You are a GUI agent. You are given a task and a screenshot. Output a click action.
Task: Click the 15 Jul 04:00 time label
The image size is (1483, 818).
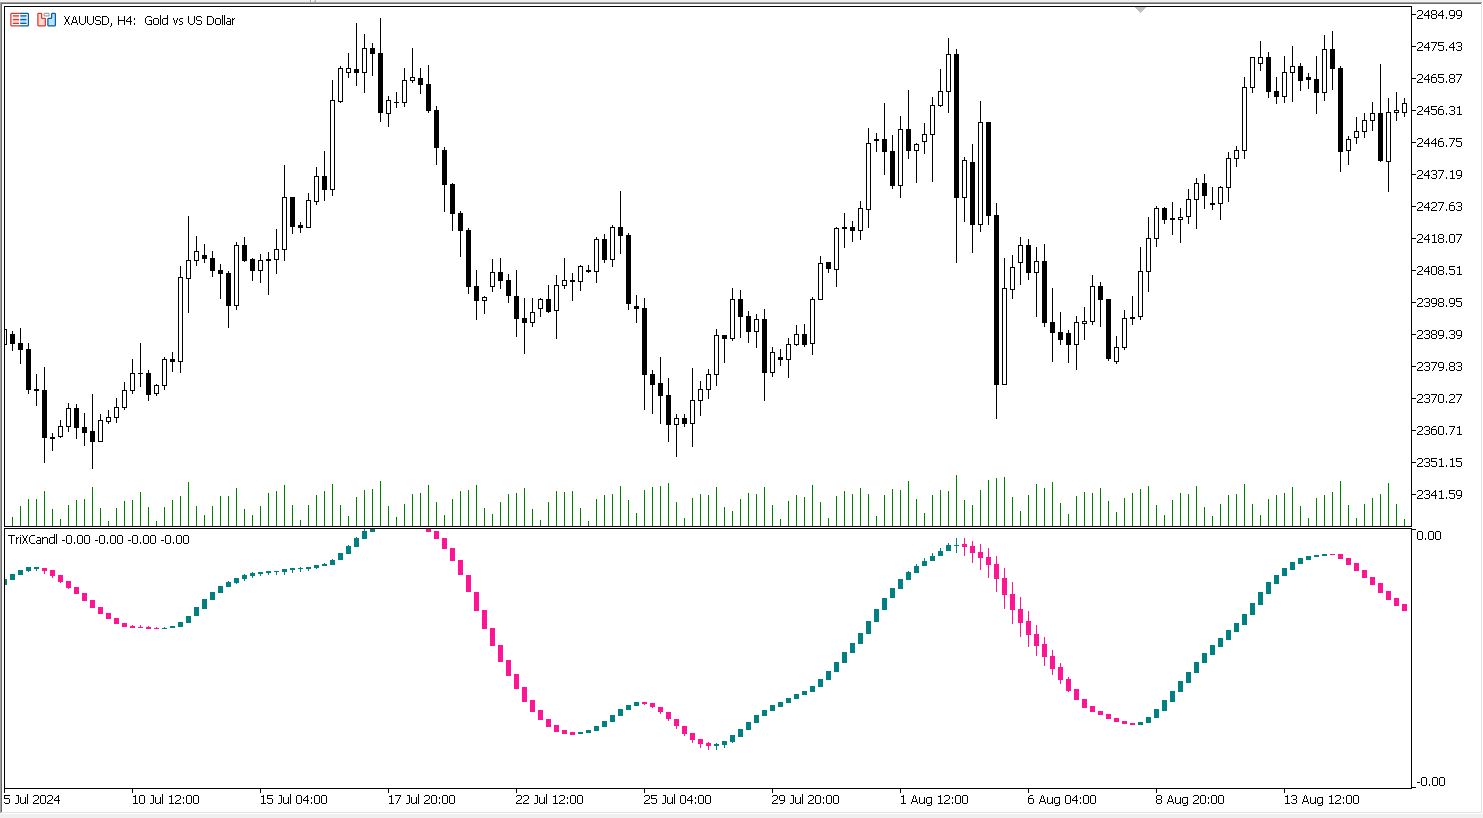click(x=294, y=800)
